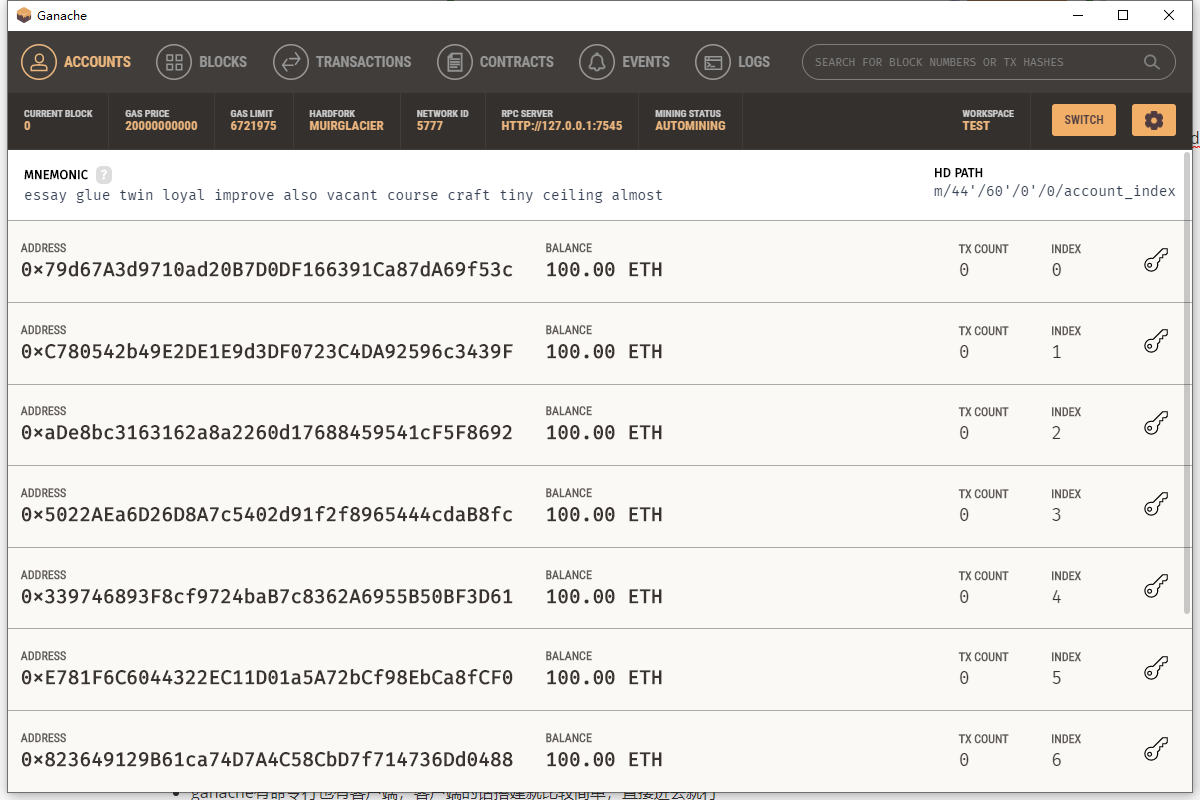Show private key for account index 3
The image size is (1200, 800).
pos(1156,506)
